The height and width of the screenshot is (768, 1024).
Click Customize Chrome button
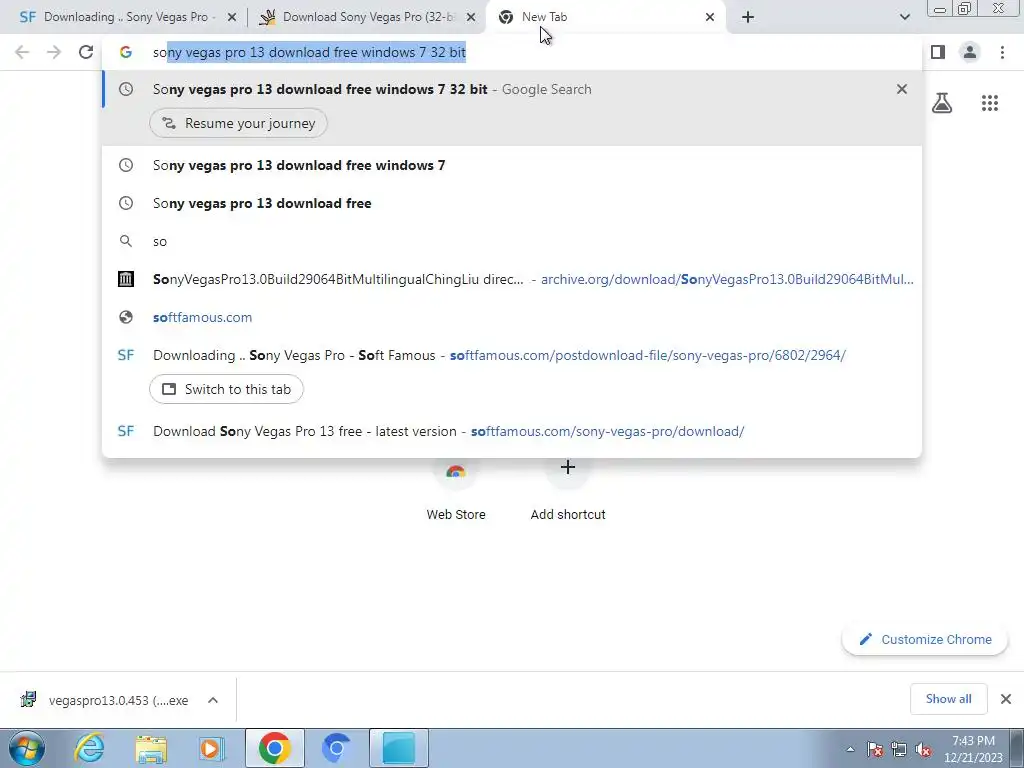pyautogui.click(x=925, y=639)
